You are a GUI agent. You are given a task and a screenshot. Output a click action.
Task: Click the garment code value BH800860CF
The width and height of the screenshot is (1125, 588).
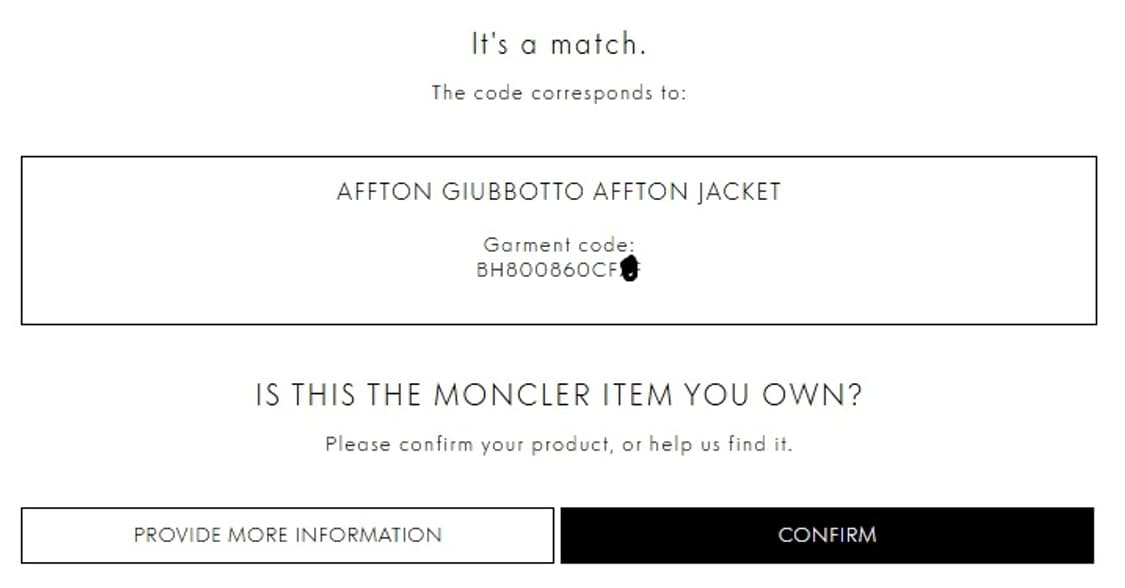(x=547, y=269)
